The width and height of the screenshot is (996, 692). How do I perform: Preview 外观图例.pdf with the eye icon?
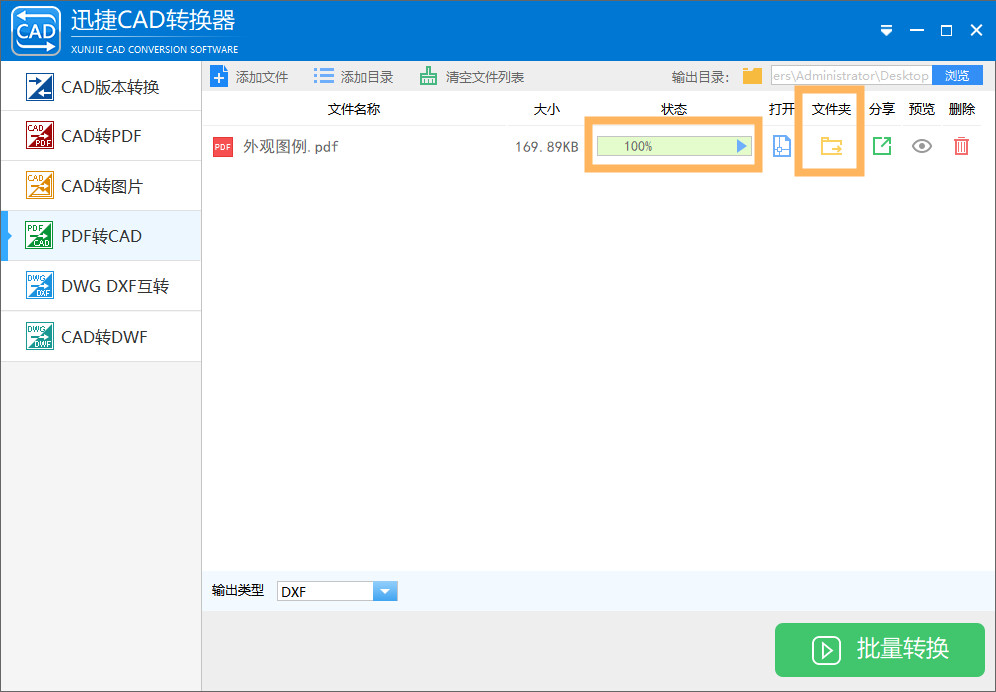pyautogui.click(x=922, y=146)
